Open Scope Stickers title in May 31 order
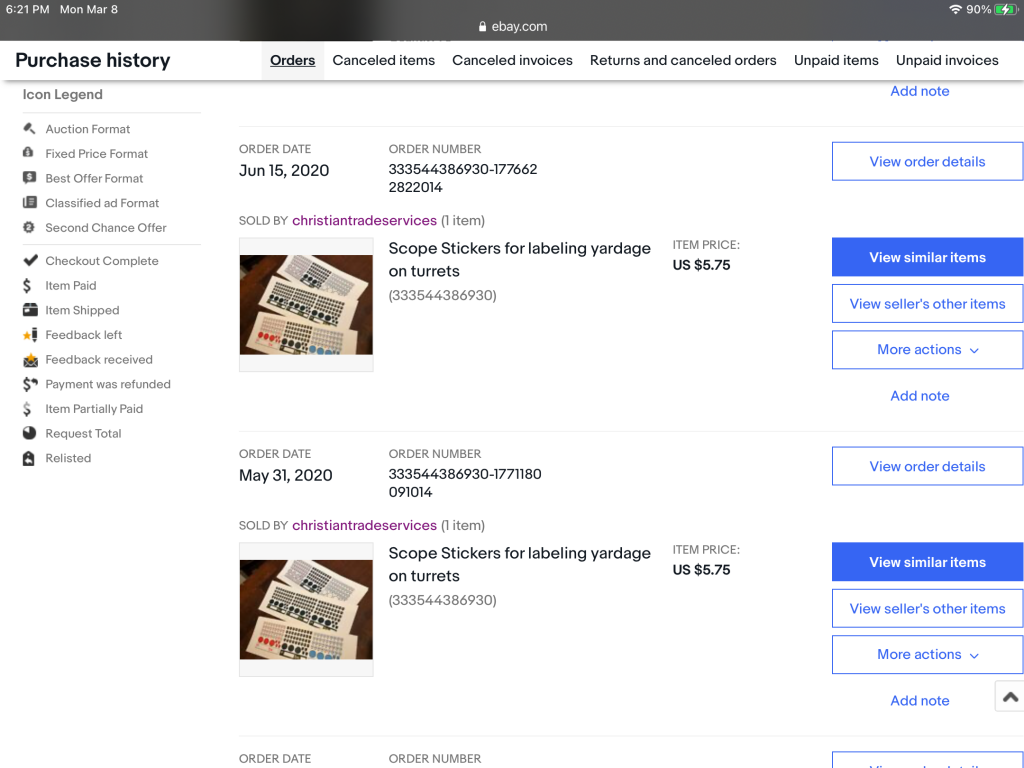 pyautogui.click(x=519, y=564)
